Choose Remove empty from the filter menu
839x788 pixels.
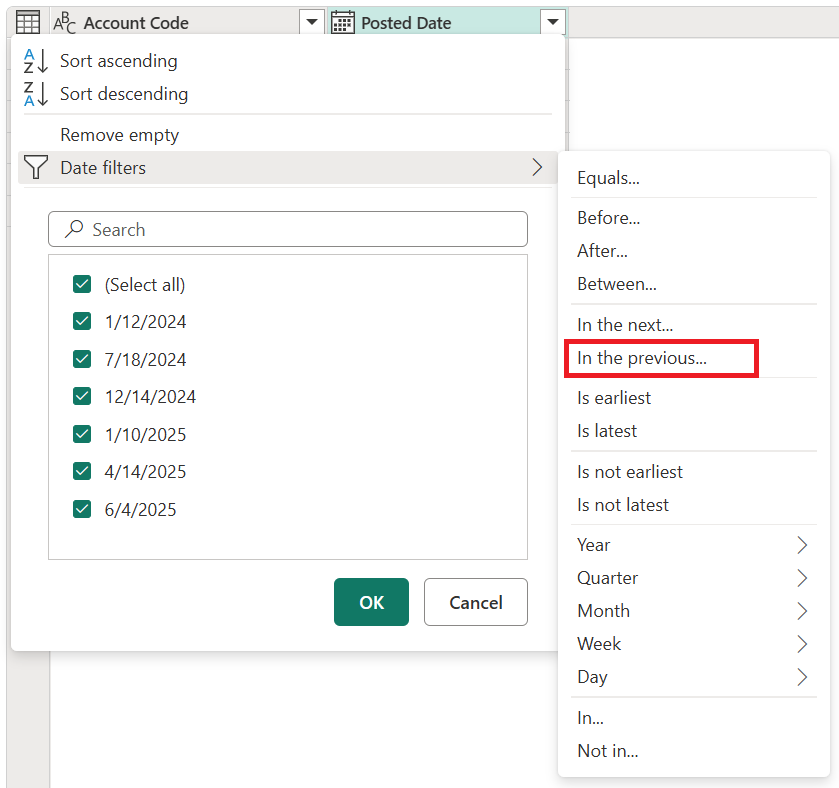119,134
